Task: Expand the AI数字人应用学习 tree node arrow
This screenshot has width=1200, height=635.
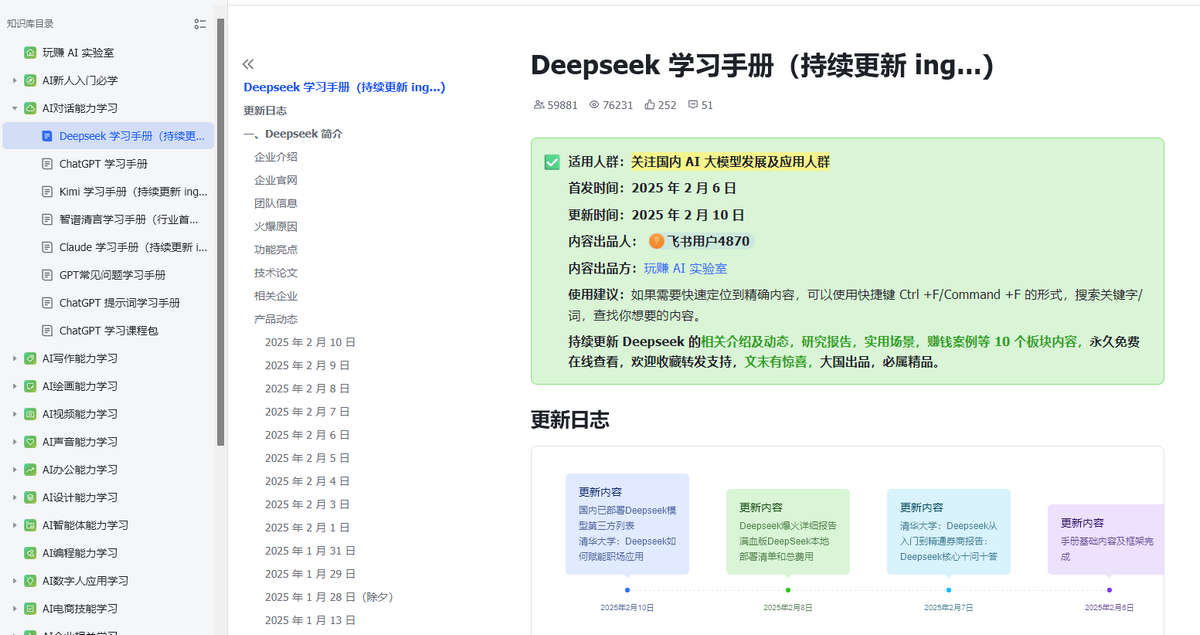Action: point(14,580)
